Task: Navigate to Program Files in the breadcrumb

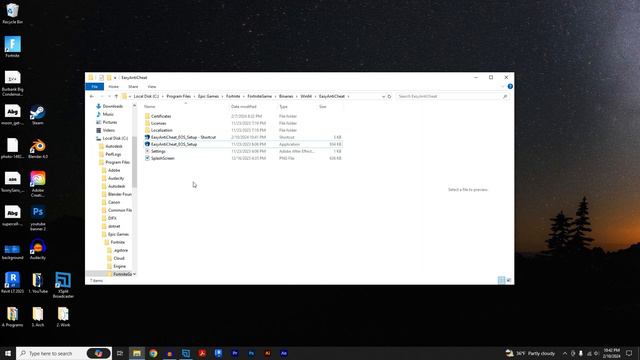Action: (x=179, y=96)
